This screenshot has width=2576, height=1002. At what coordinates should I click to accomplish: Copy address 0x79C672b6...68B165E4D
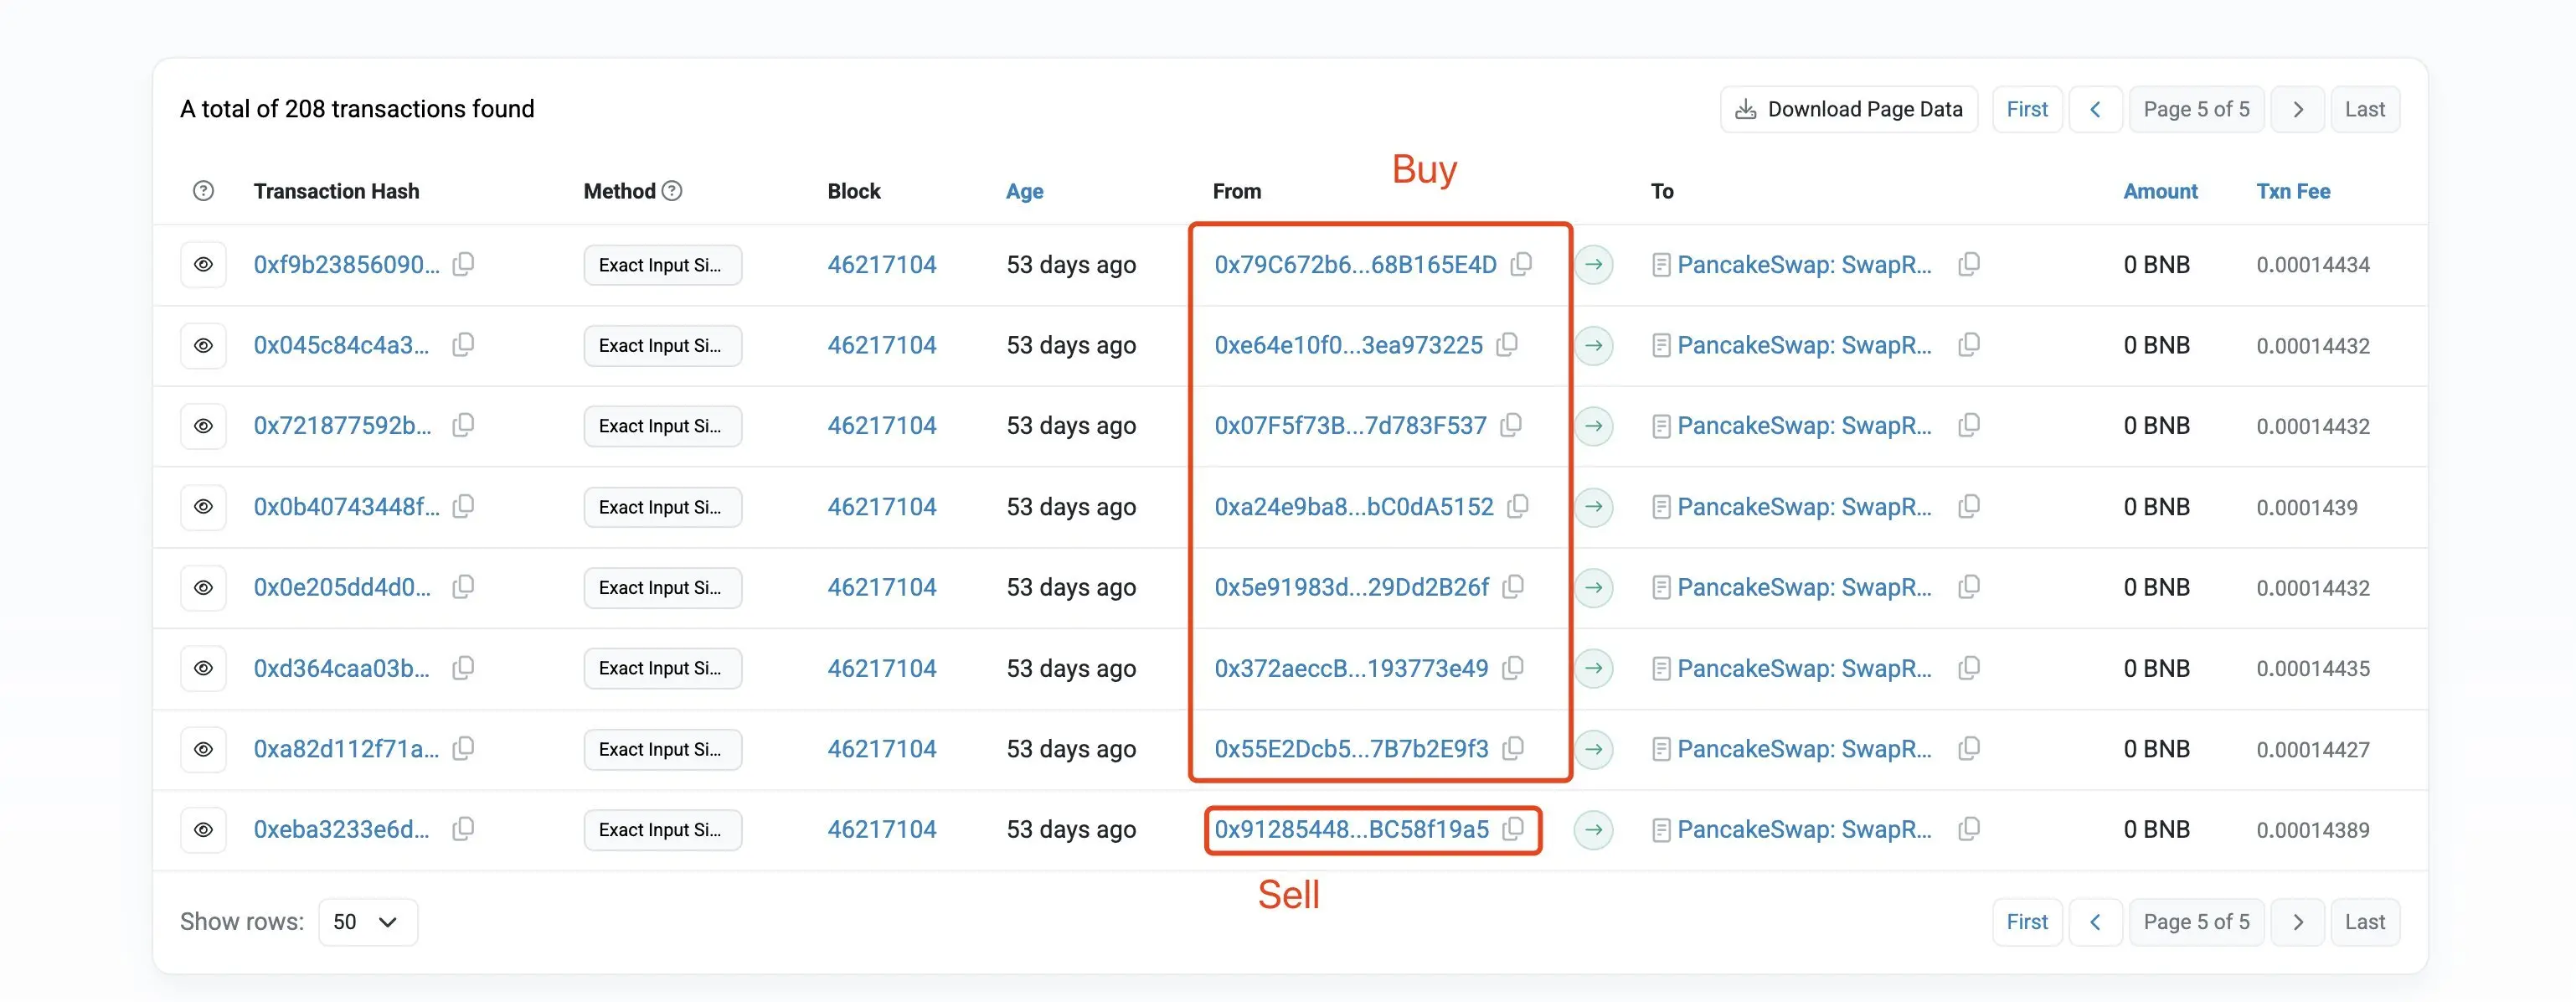tap(1521, 264)
